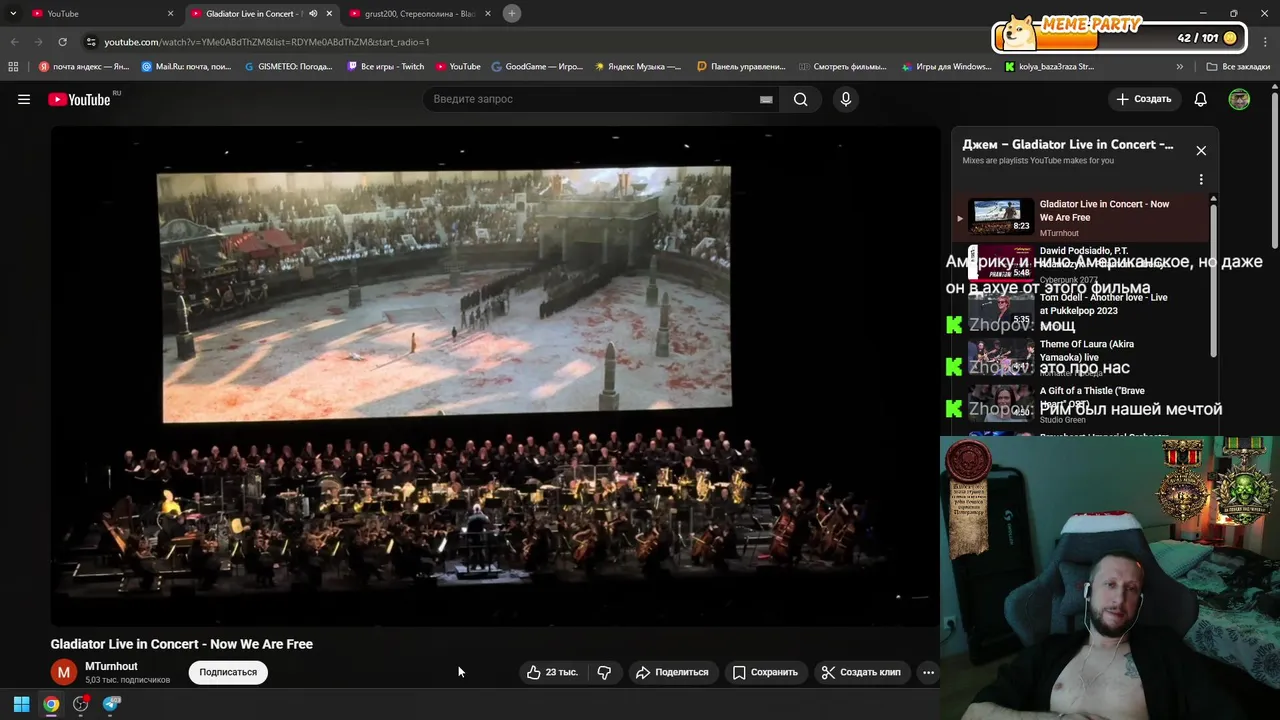Image resolution: width=1280 pixels, height=720 pixels.
Task: Open a new browser tab
Action: (511, 13)
